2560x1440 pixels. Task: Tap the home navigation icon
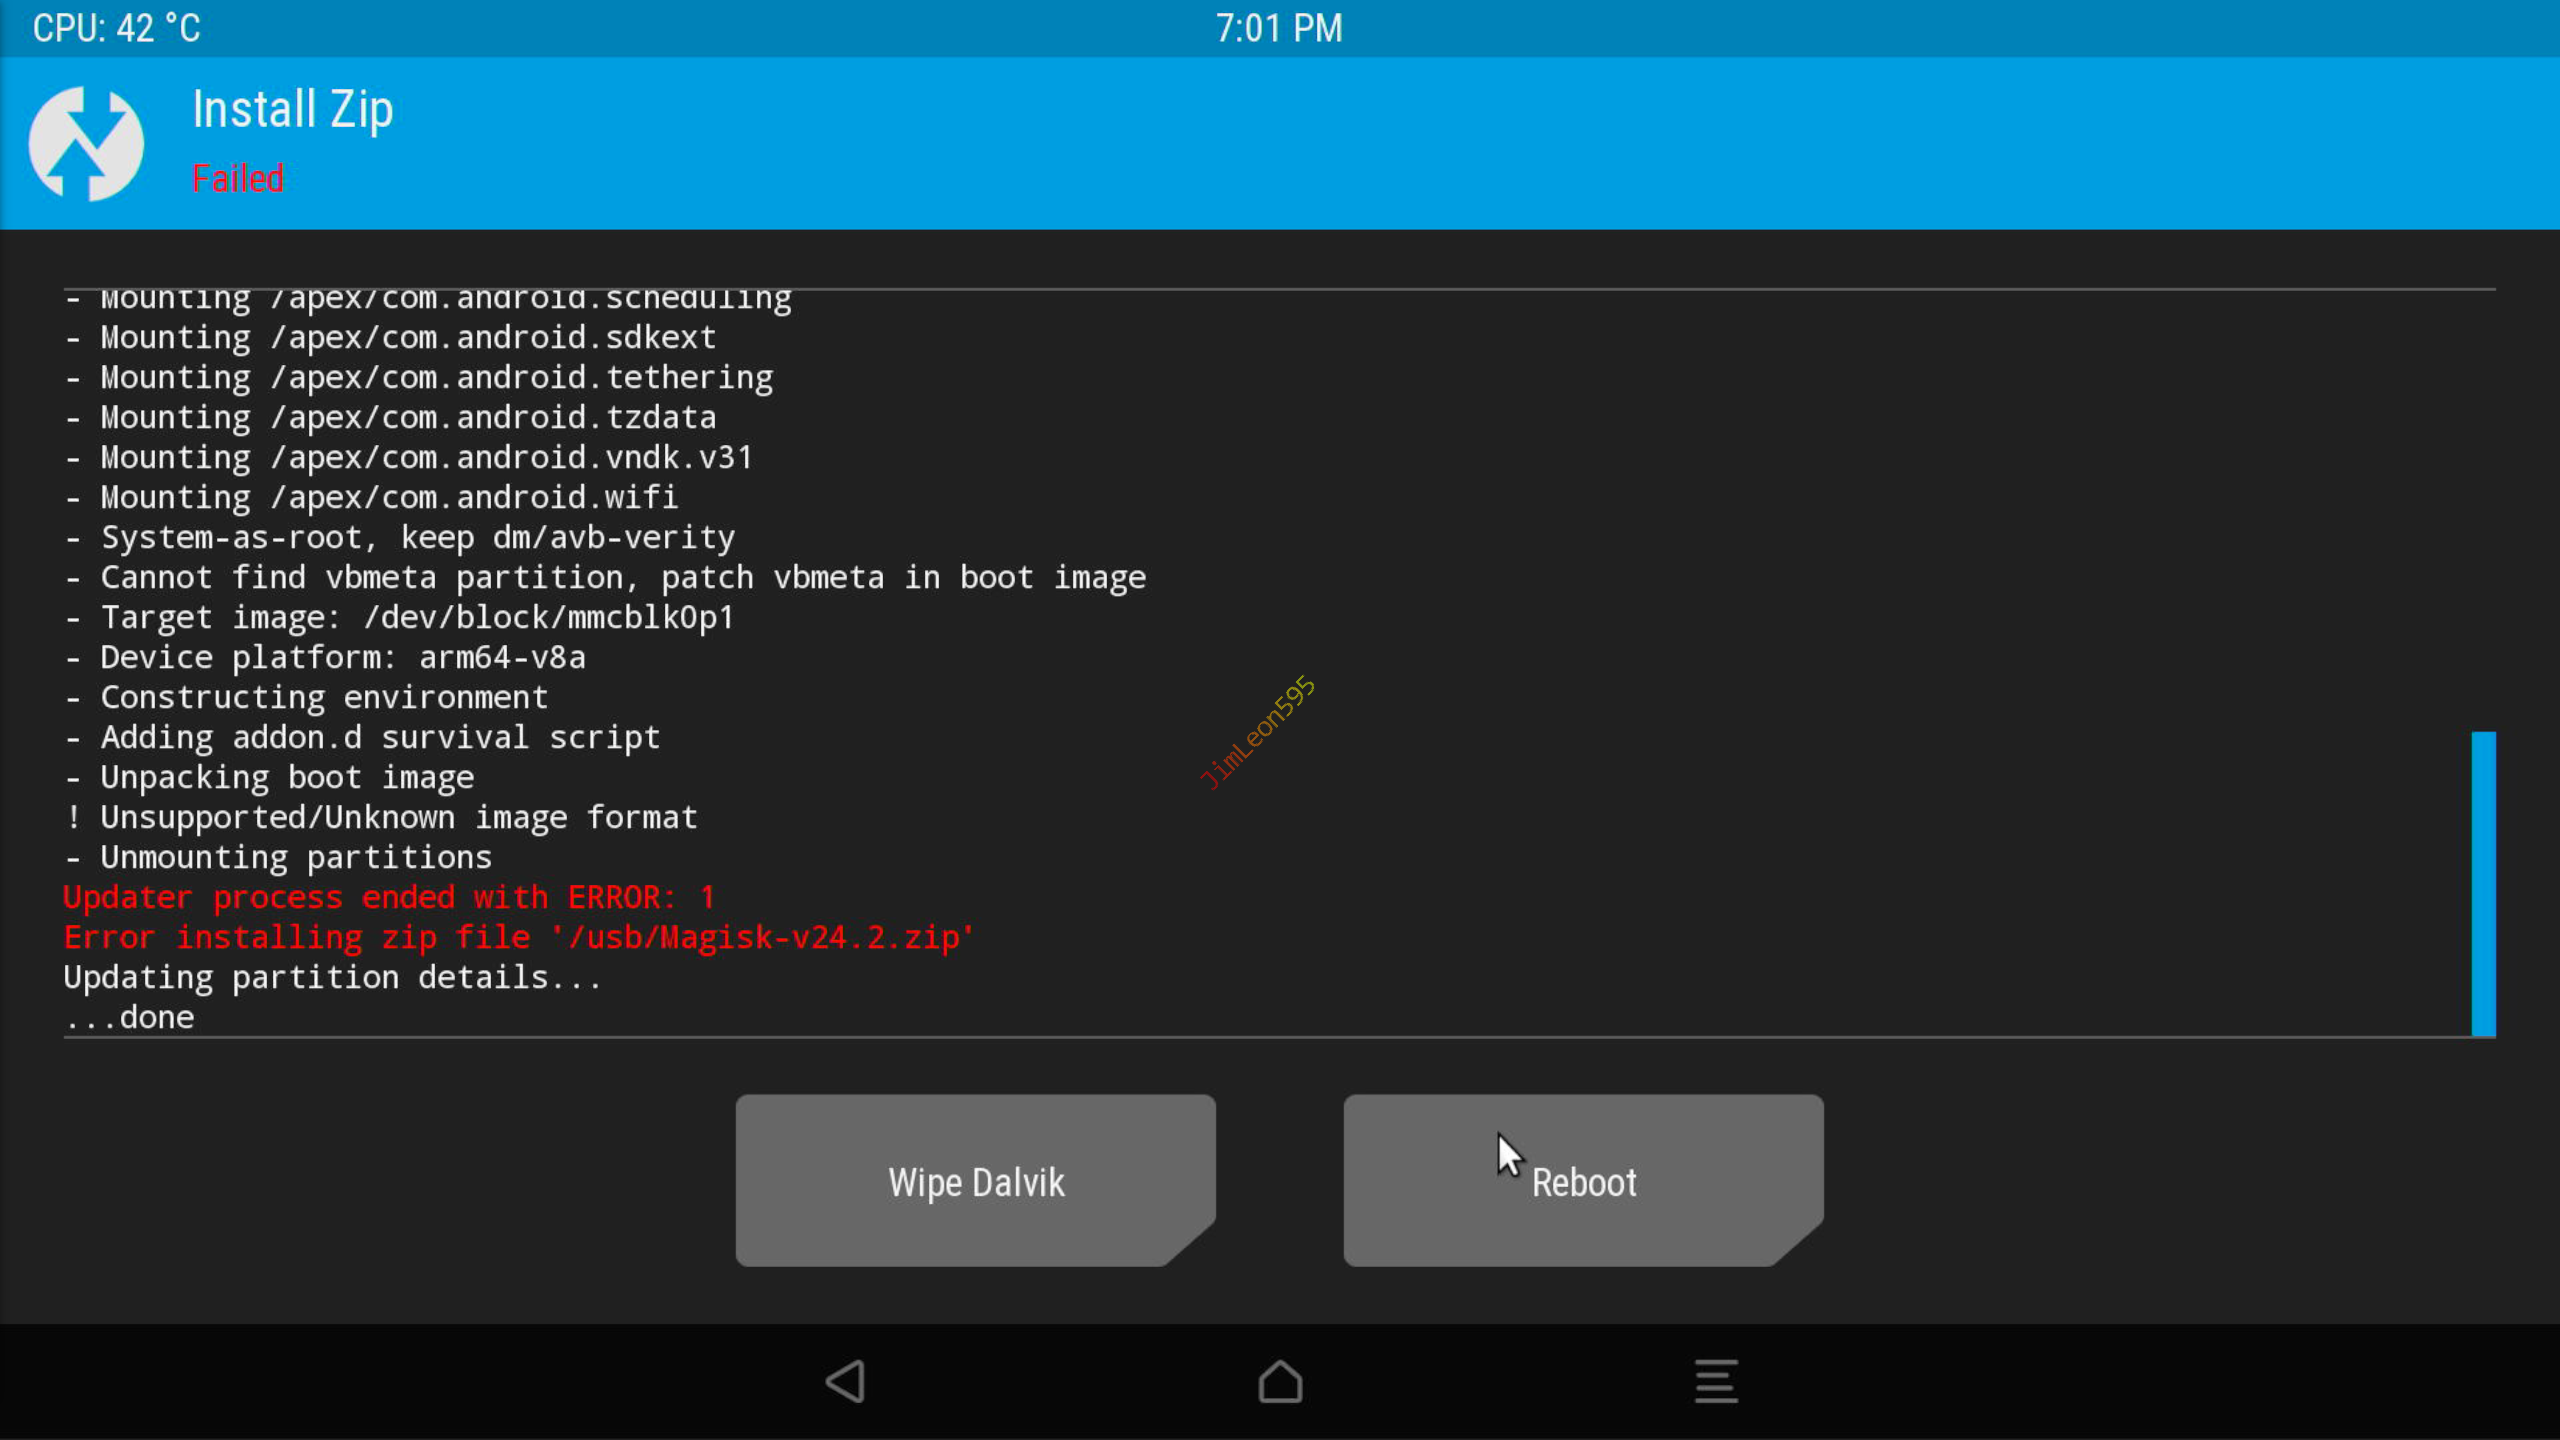pos(1280,1381)
